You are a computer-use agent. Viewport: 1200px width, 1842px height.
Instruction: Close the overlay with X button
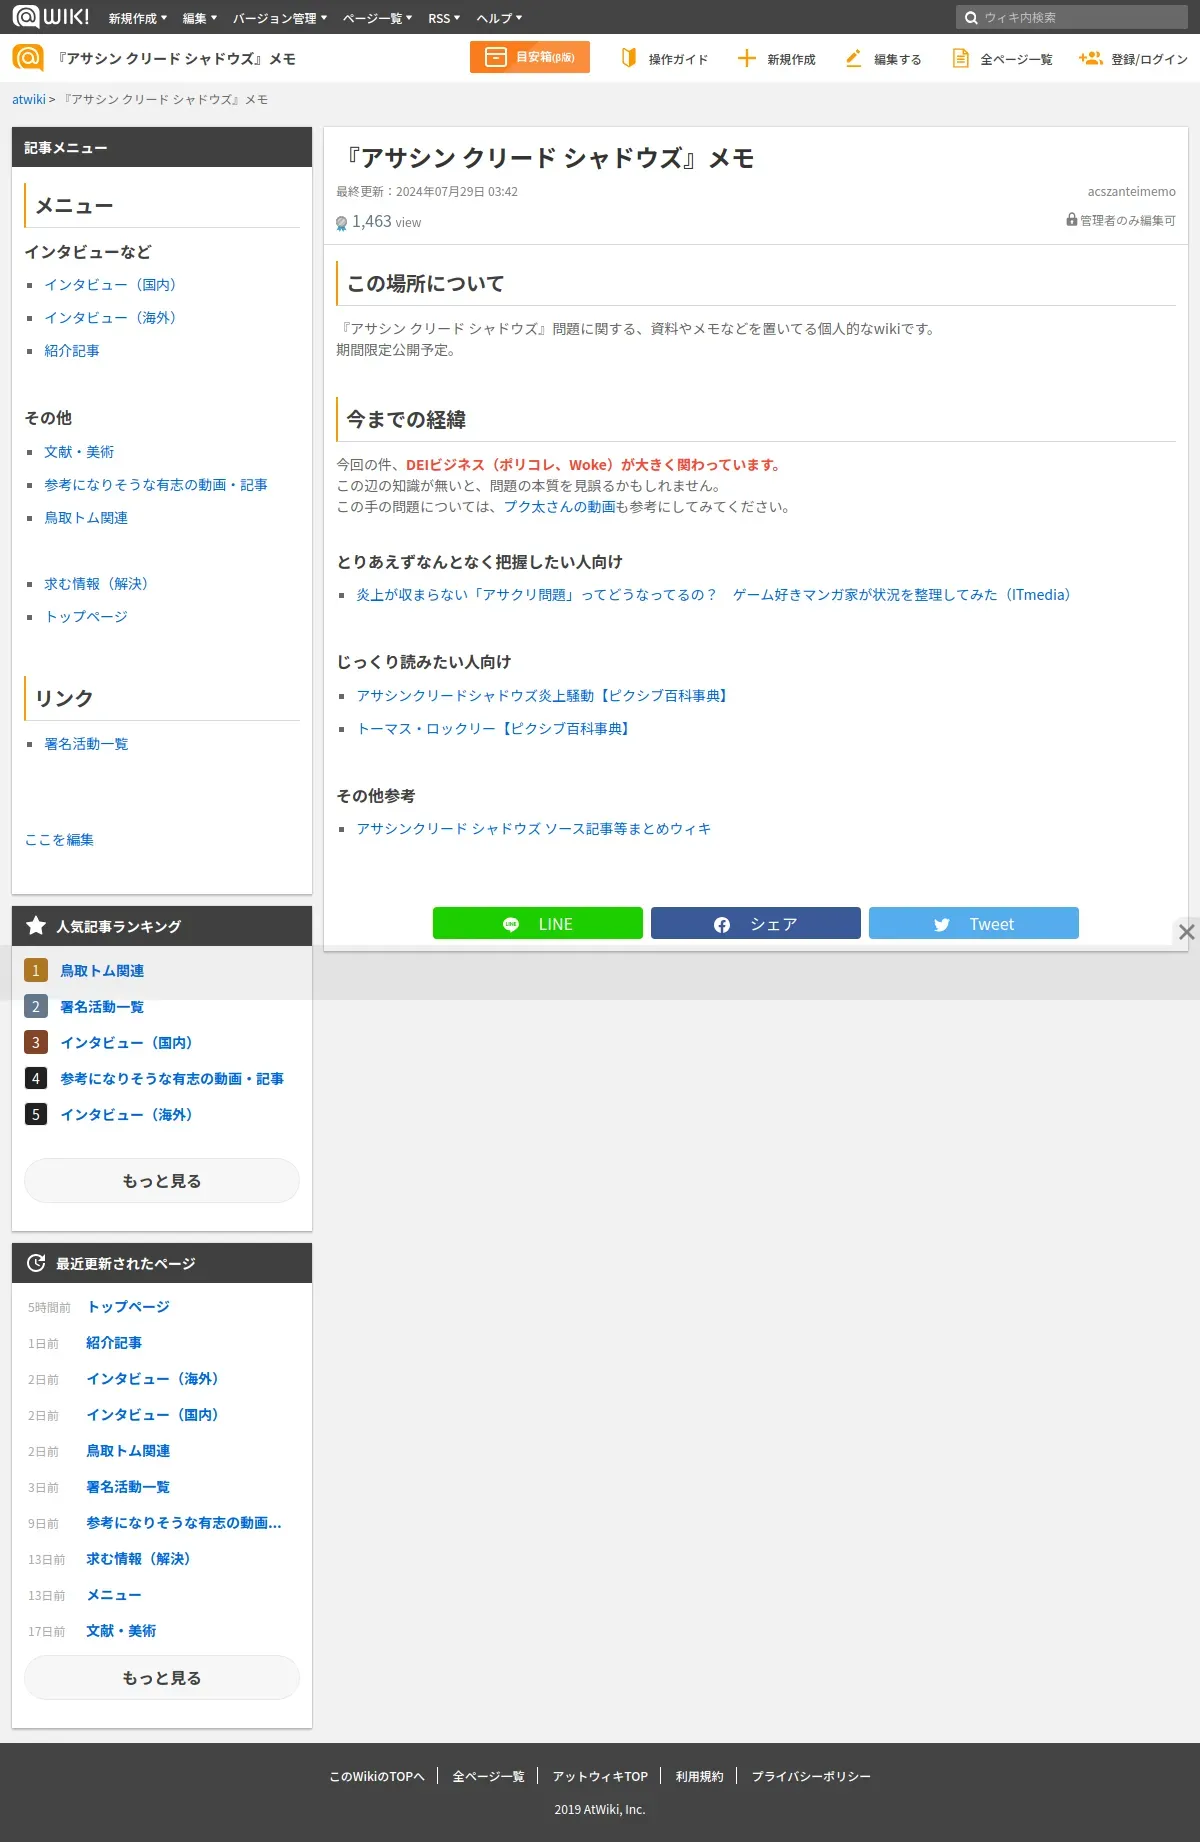(1186, 932)
